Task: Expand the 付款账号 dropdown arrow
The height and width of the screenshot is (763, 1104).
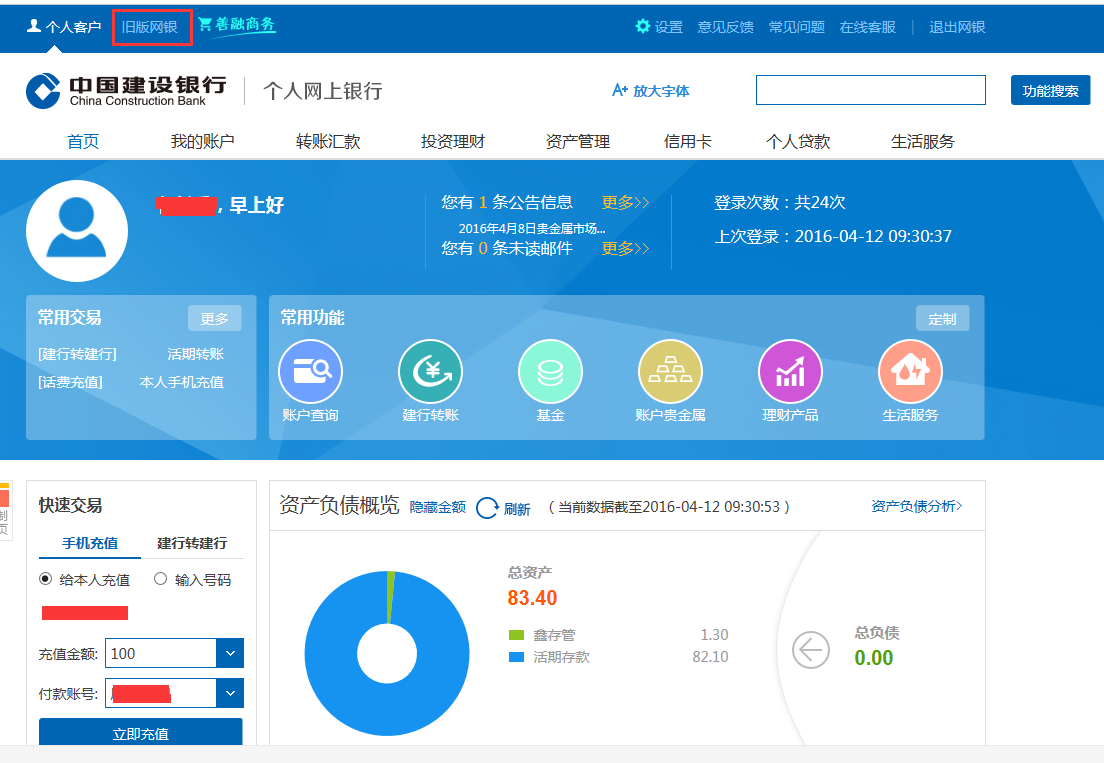Action: [230, 693]
